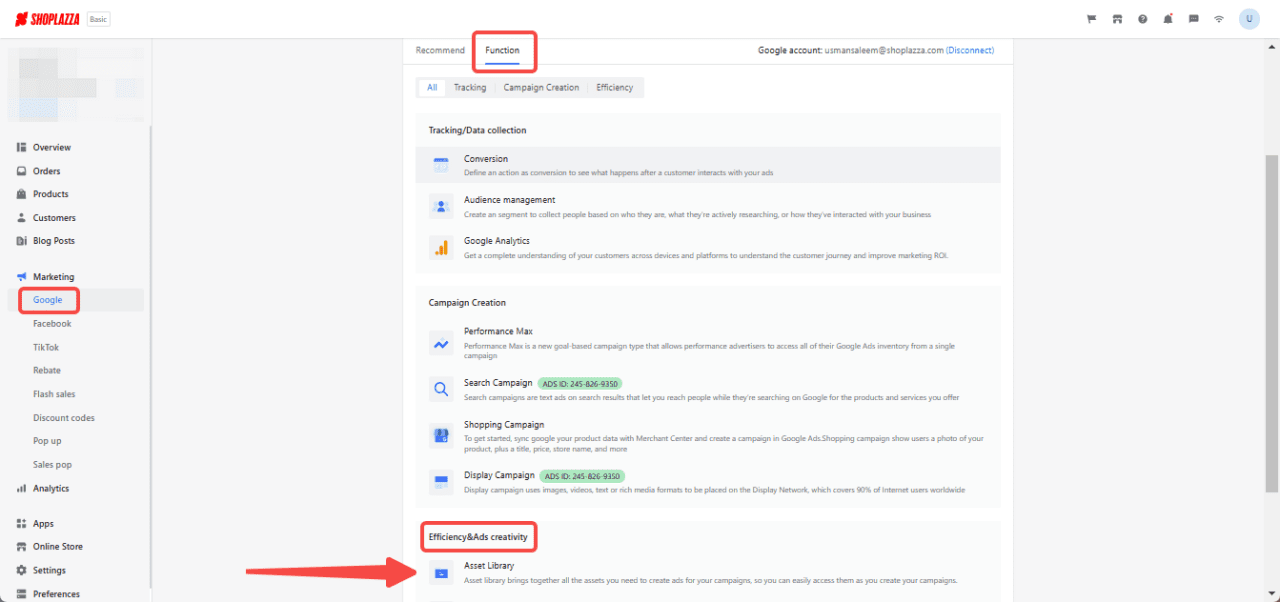Click the Shoplazza logo

point(47,19)
